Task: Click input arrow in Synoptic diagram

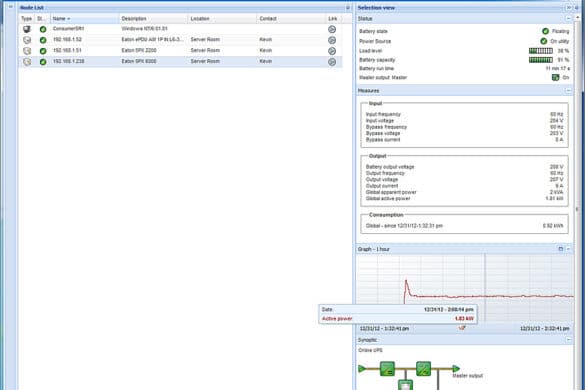Action: click(362, 369)
